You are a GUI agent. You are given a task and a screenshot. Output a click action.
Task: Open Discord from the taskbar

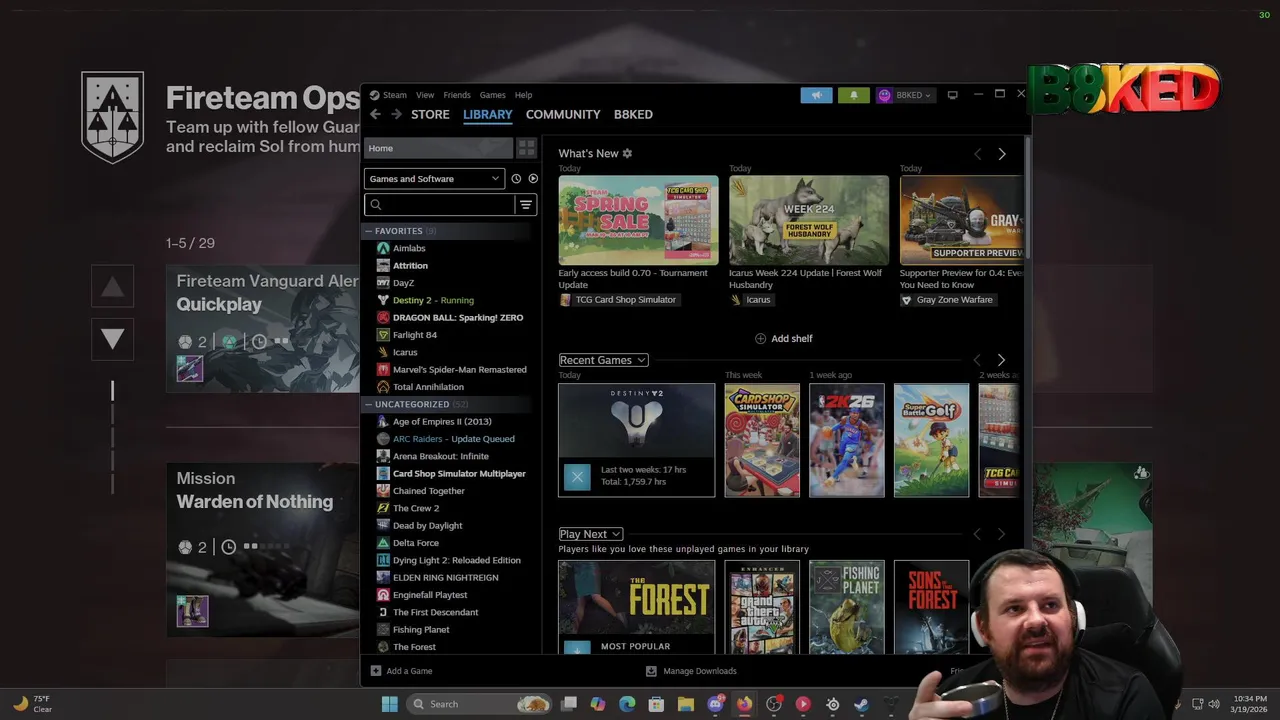(x=715, y=704)
